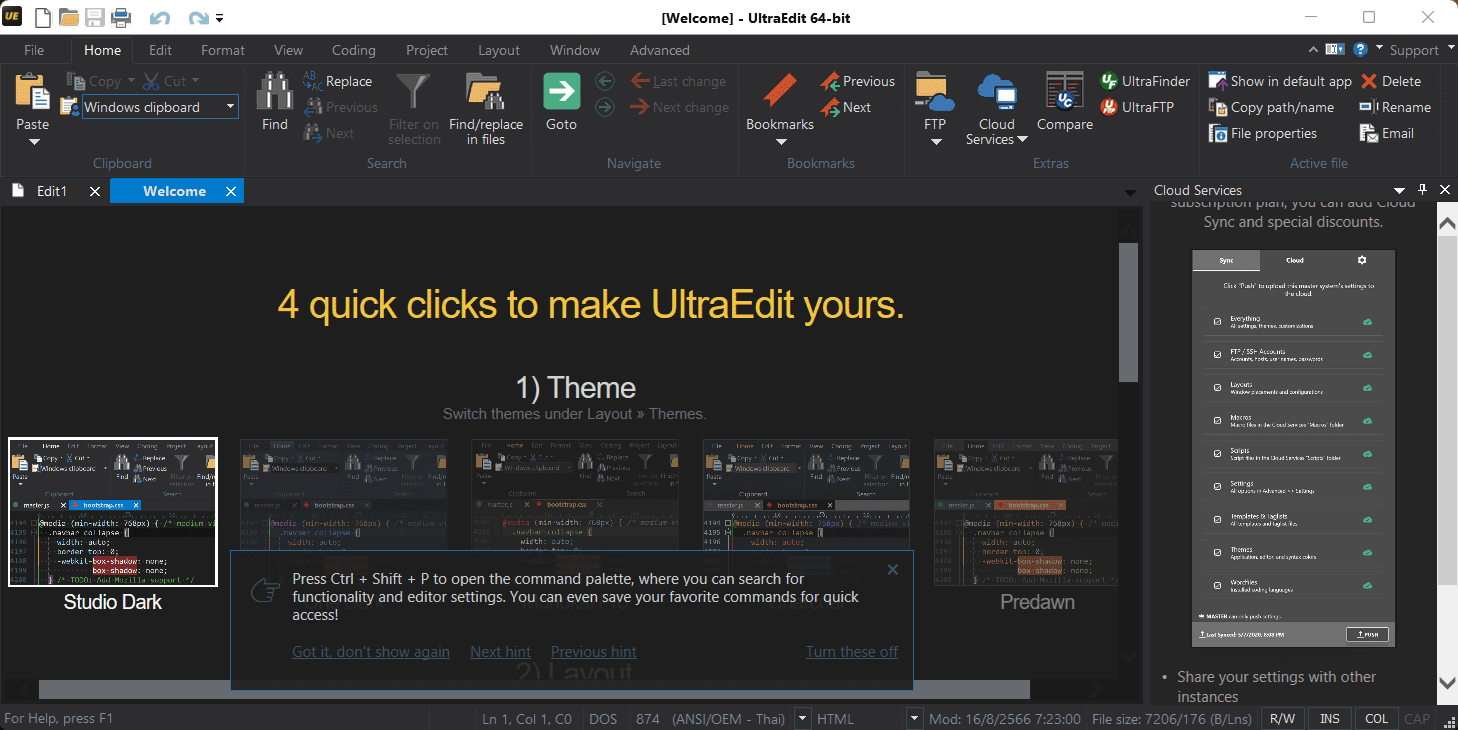
Task: Click "Got it, don't show again" link
Action: tap(371, 652)
